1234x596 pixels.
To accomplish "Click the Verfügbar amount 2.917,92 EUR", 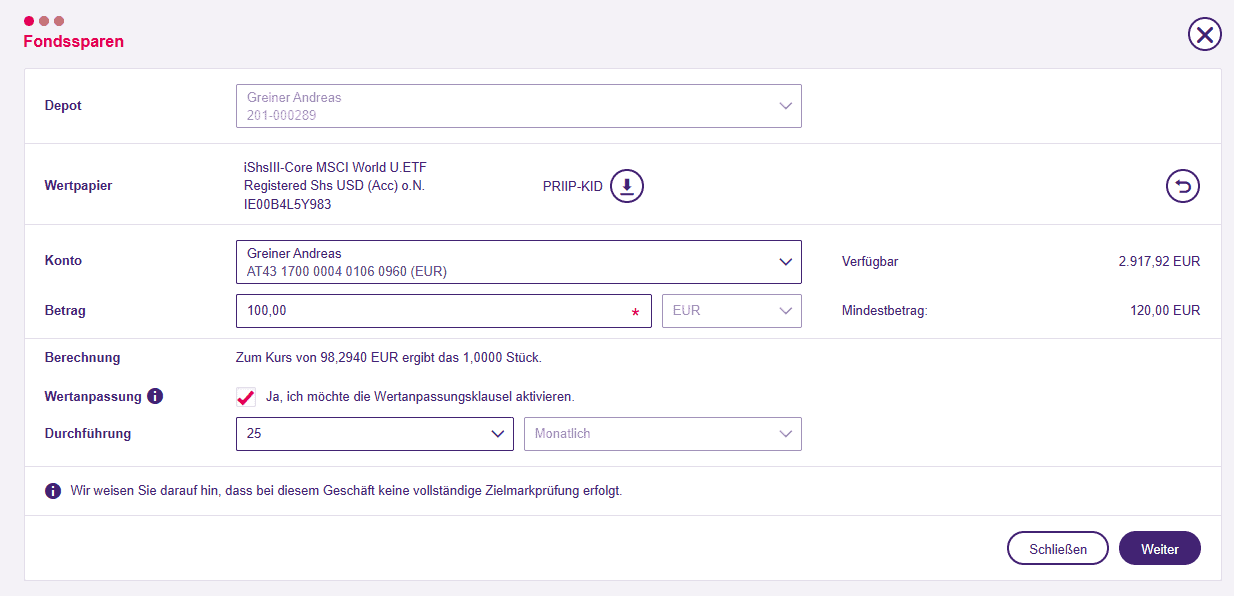I will (x=1159, y=262).
